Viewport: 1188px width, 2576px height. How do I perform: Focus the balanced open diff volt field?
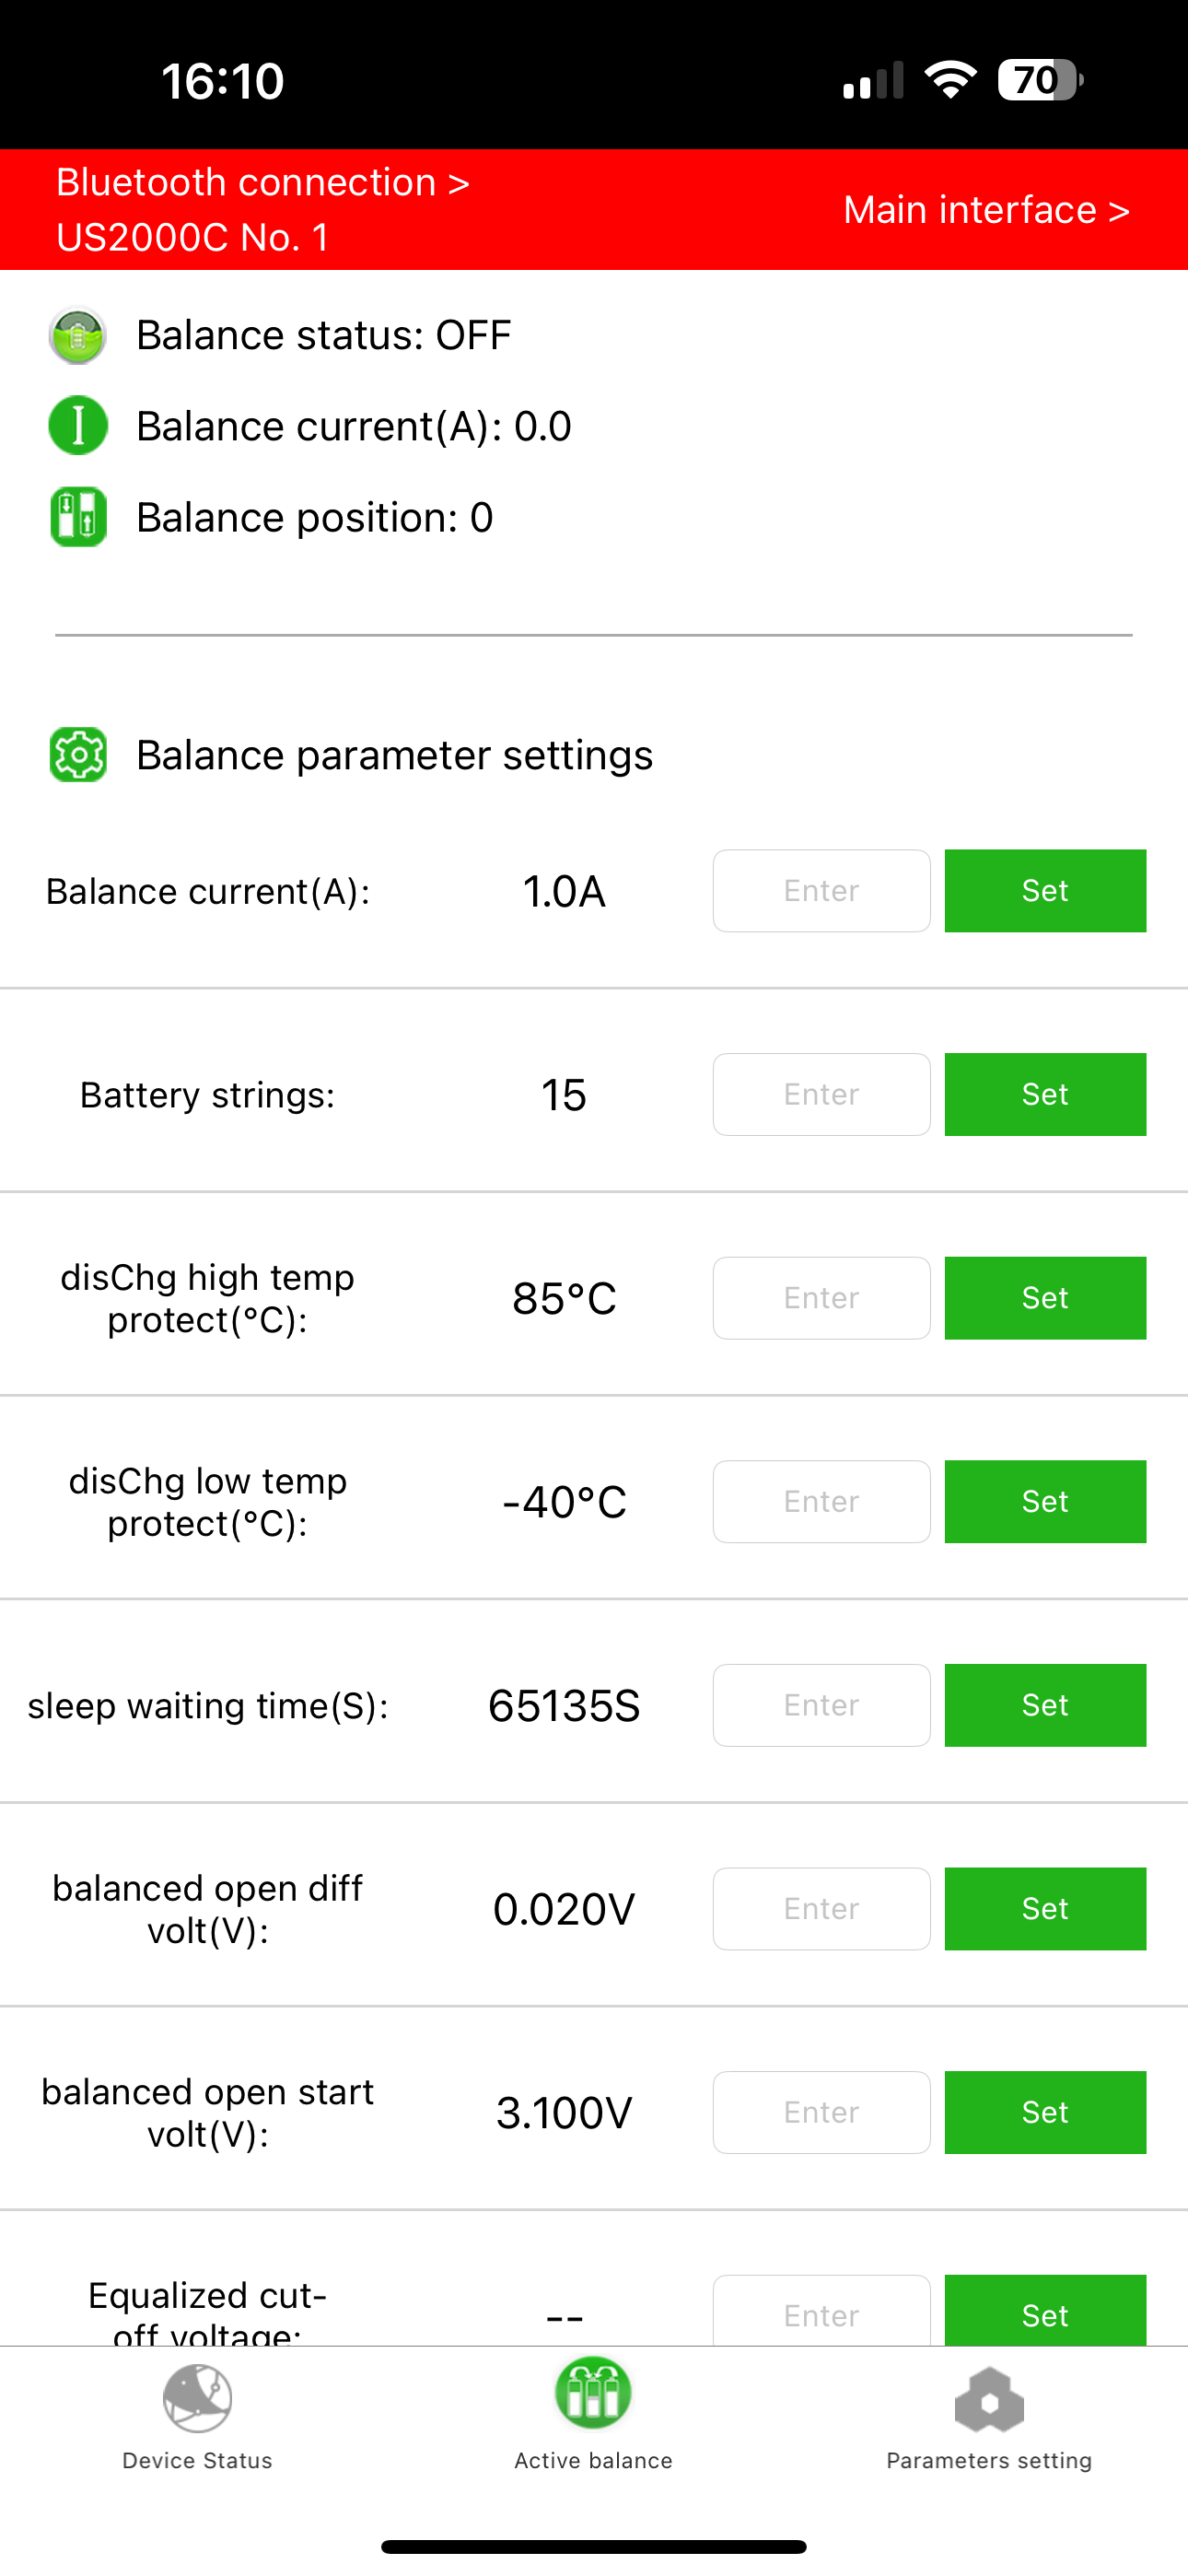[821, 1909]
